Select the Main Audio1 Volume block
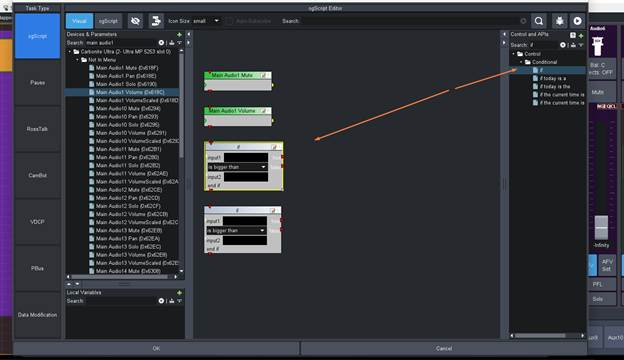Screen dimensions: 624x360 tap(238, 117)
